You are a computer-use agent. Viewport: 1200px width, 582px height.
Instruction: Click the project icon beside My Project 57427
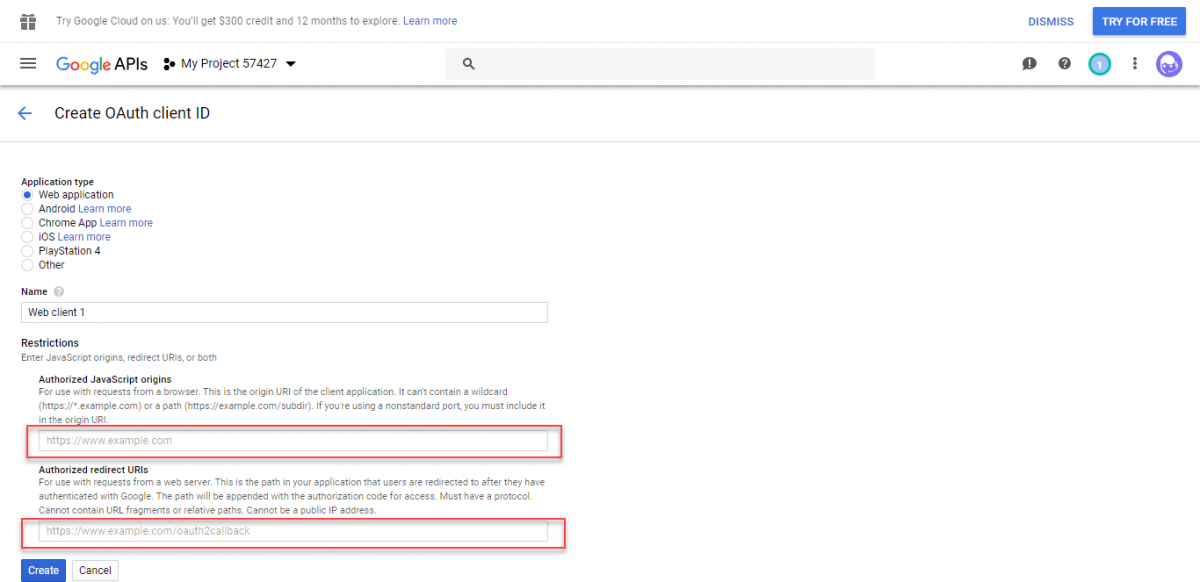coord(170,64)
